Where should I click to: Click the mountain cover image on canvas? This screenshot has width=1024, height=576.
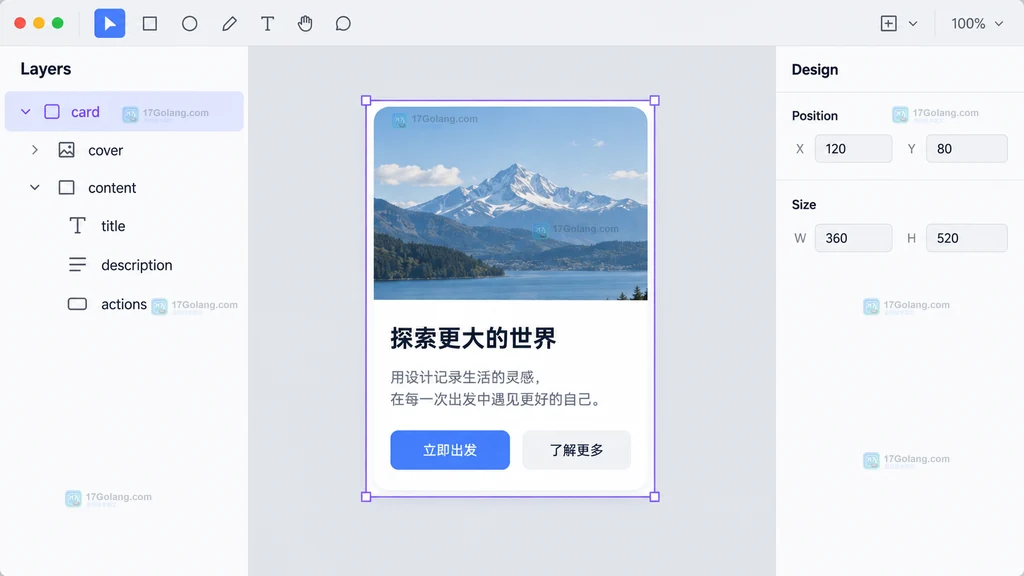[511, 203]
